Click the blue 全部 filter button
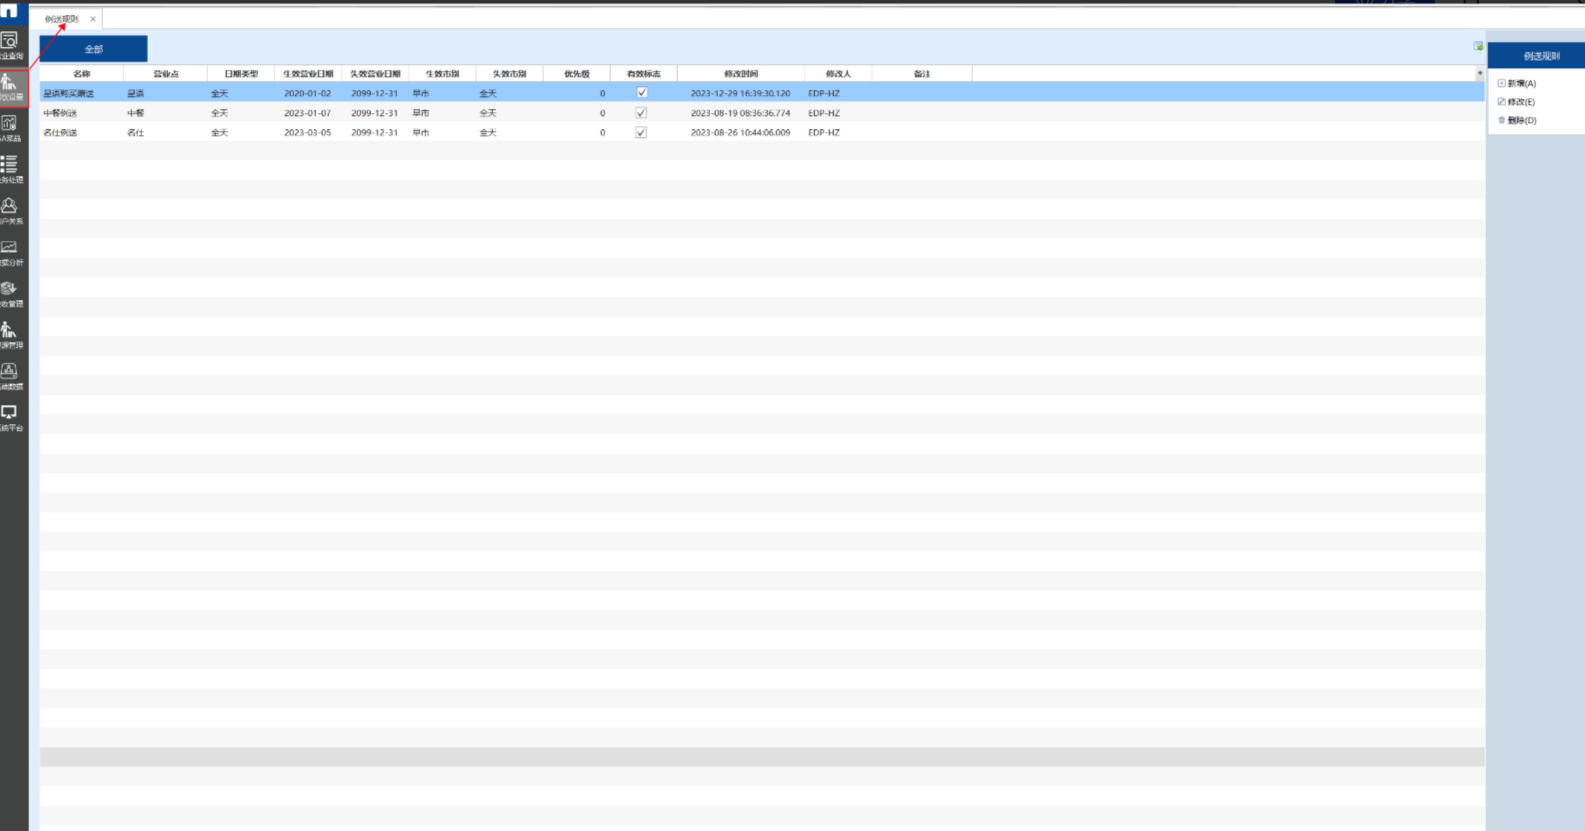Screen dimensions: 1585x831 pos(93,49)
